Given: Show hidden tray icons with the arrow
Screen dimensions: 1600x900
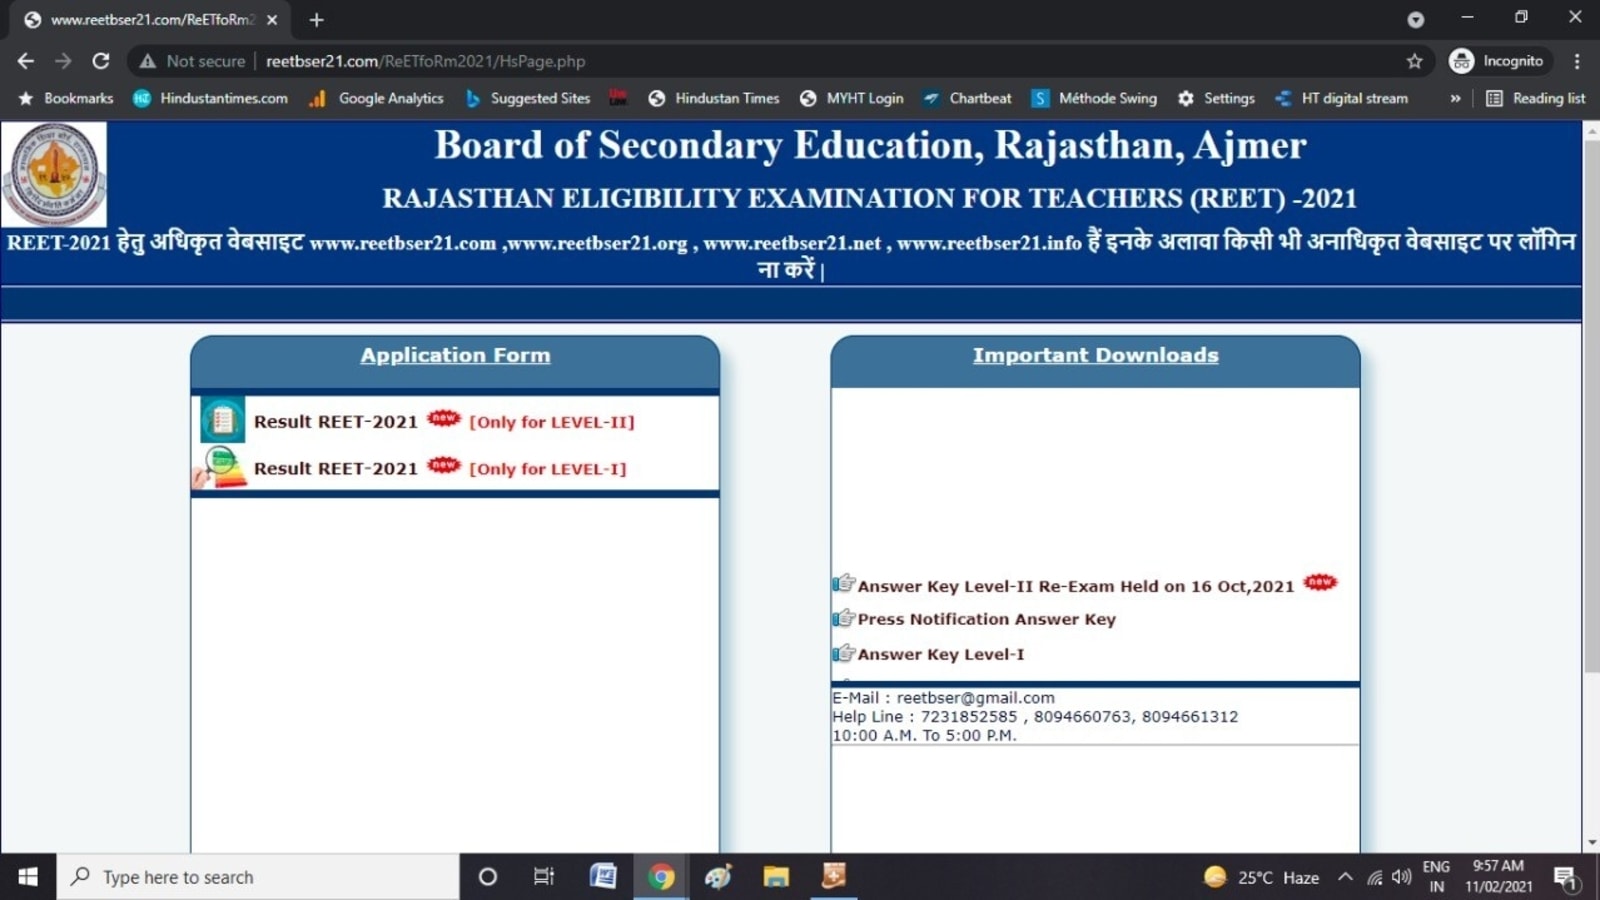Looking at the screenshot, I should click(x=1346, y=876).
